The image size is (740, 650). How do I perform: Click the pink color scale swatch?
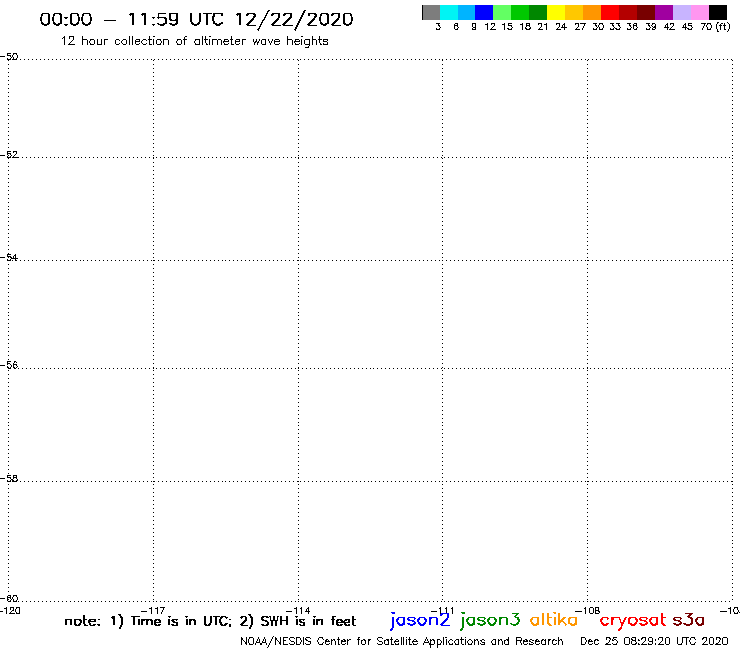coord(699,12)
